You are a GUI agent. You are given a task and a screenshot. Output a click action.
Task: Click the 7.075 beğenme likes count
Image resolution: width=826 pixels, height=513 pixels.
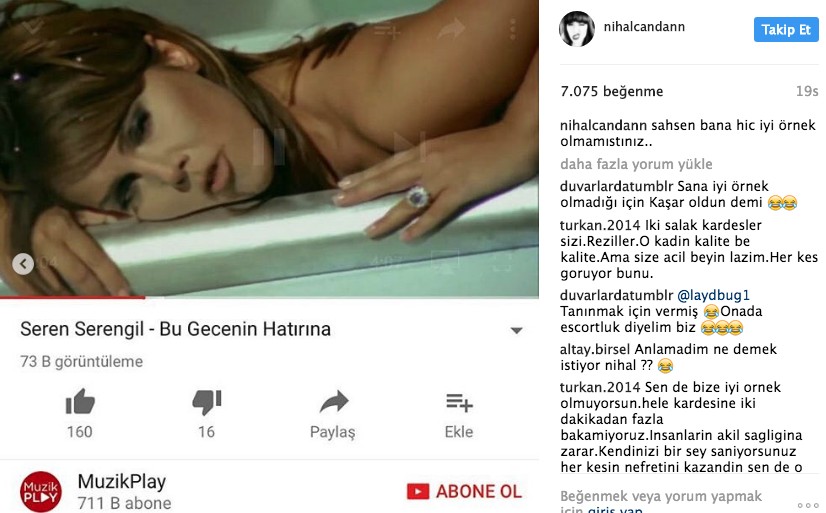612,91
